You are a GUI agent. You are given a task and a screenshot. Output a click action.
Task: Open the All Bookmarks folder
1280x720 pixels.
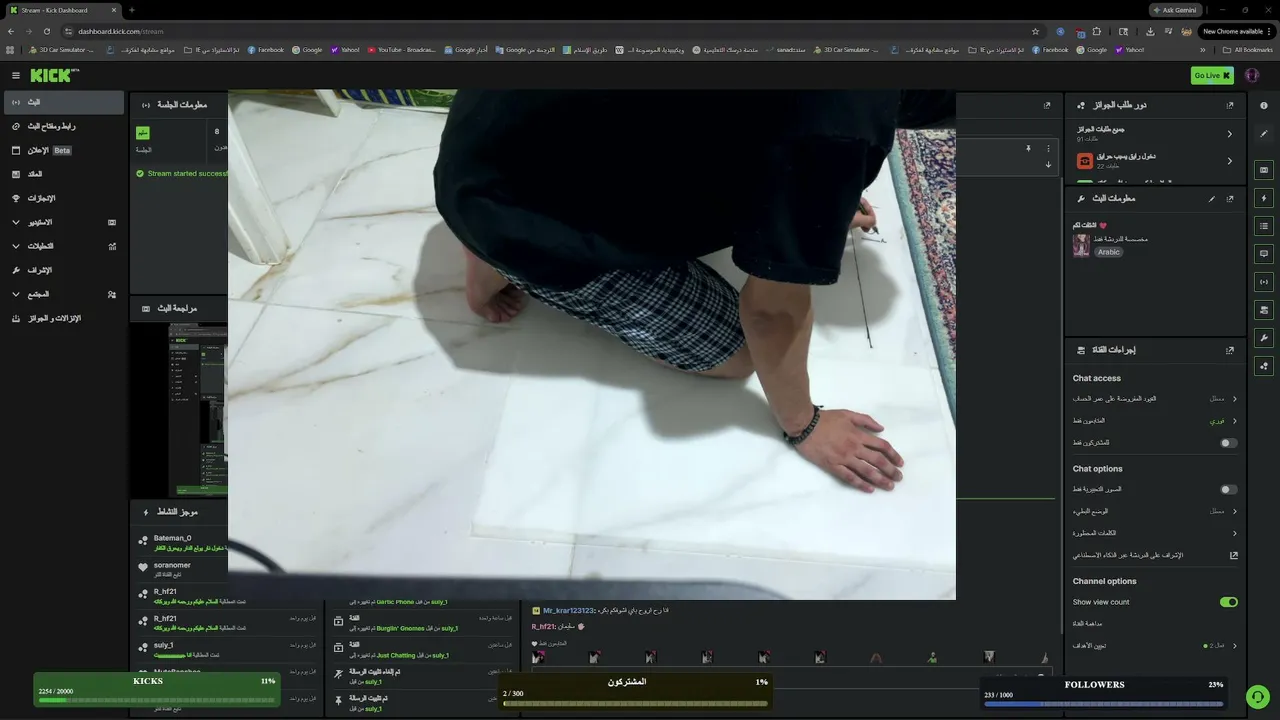[x=1248, y=49]
